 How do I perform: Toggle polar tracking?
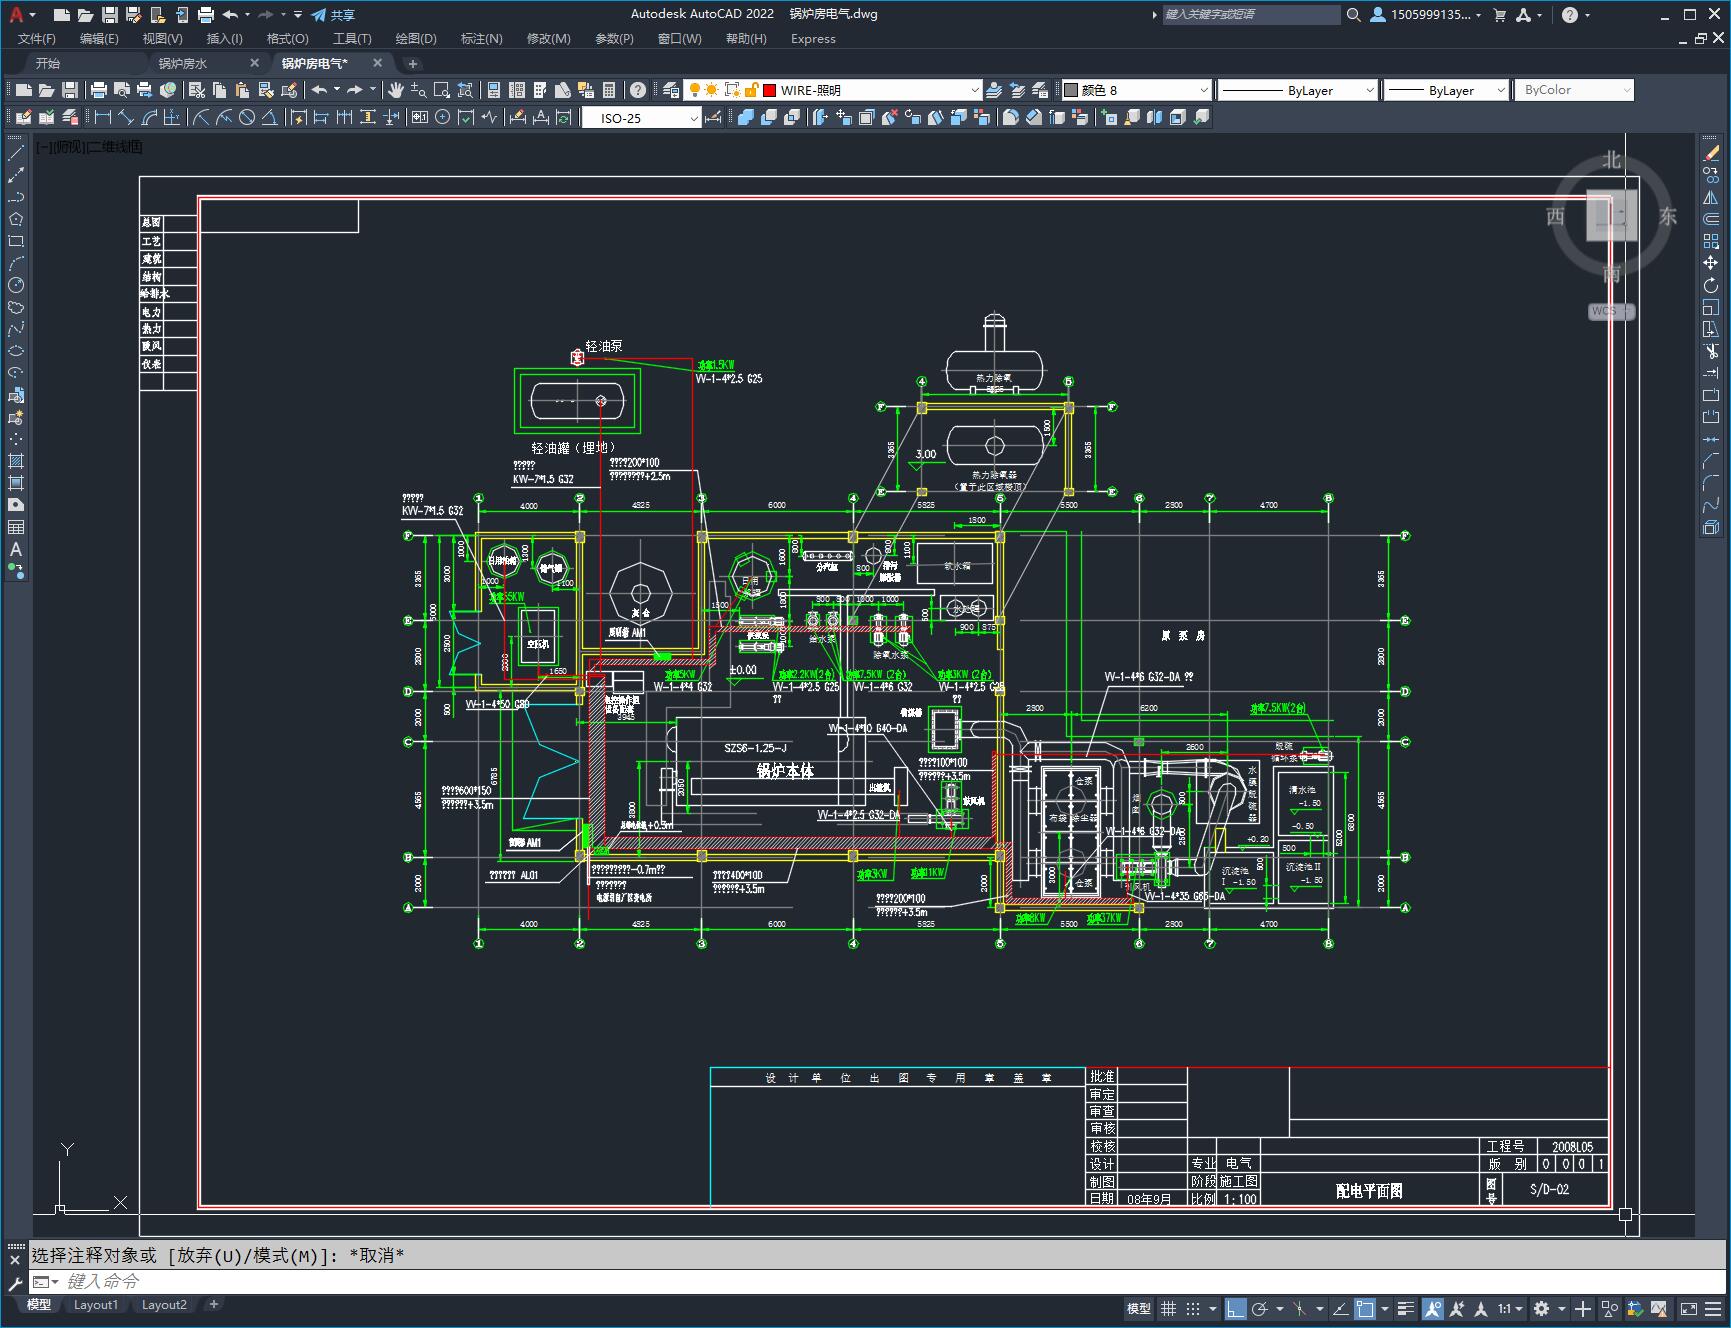(1260, 1308)
